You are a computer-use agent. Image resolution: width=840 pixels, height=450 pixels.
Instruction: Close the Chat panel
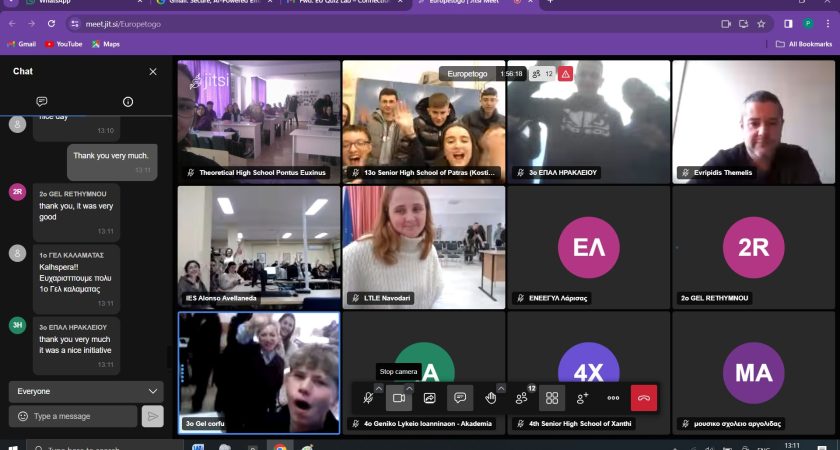[x=153, y=72]
